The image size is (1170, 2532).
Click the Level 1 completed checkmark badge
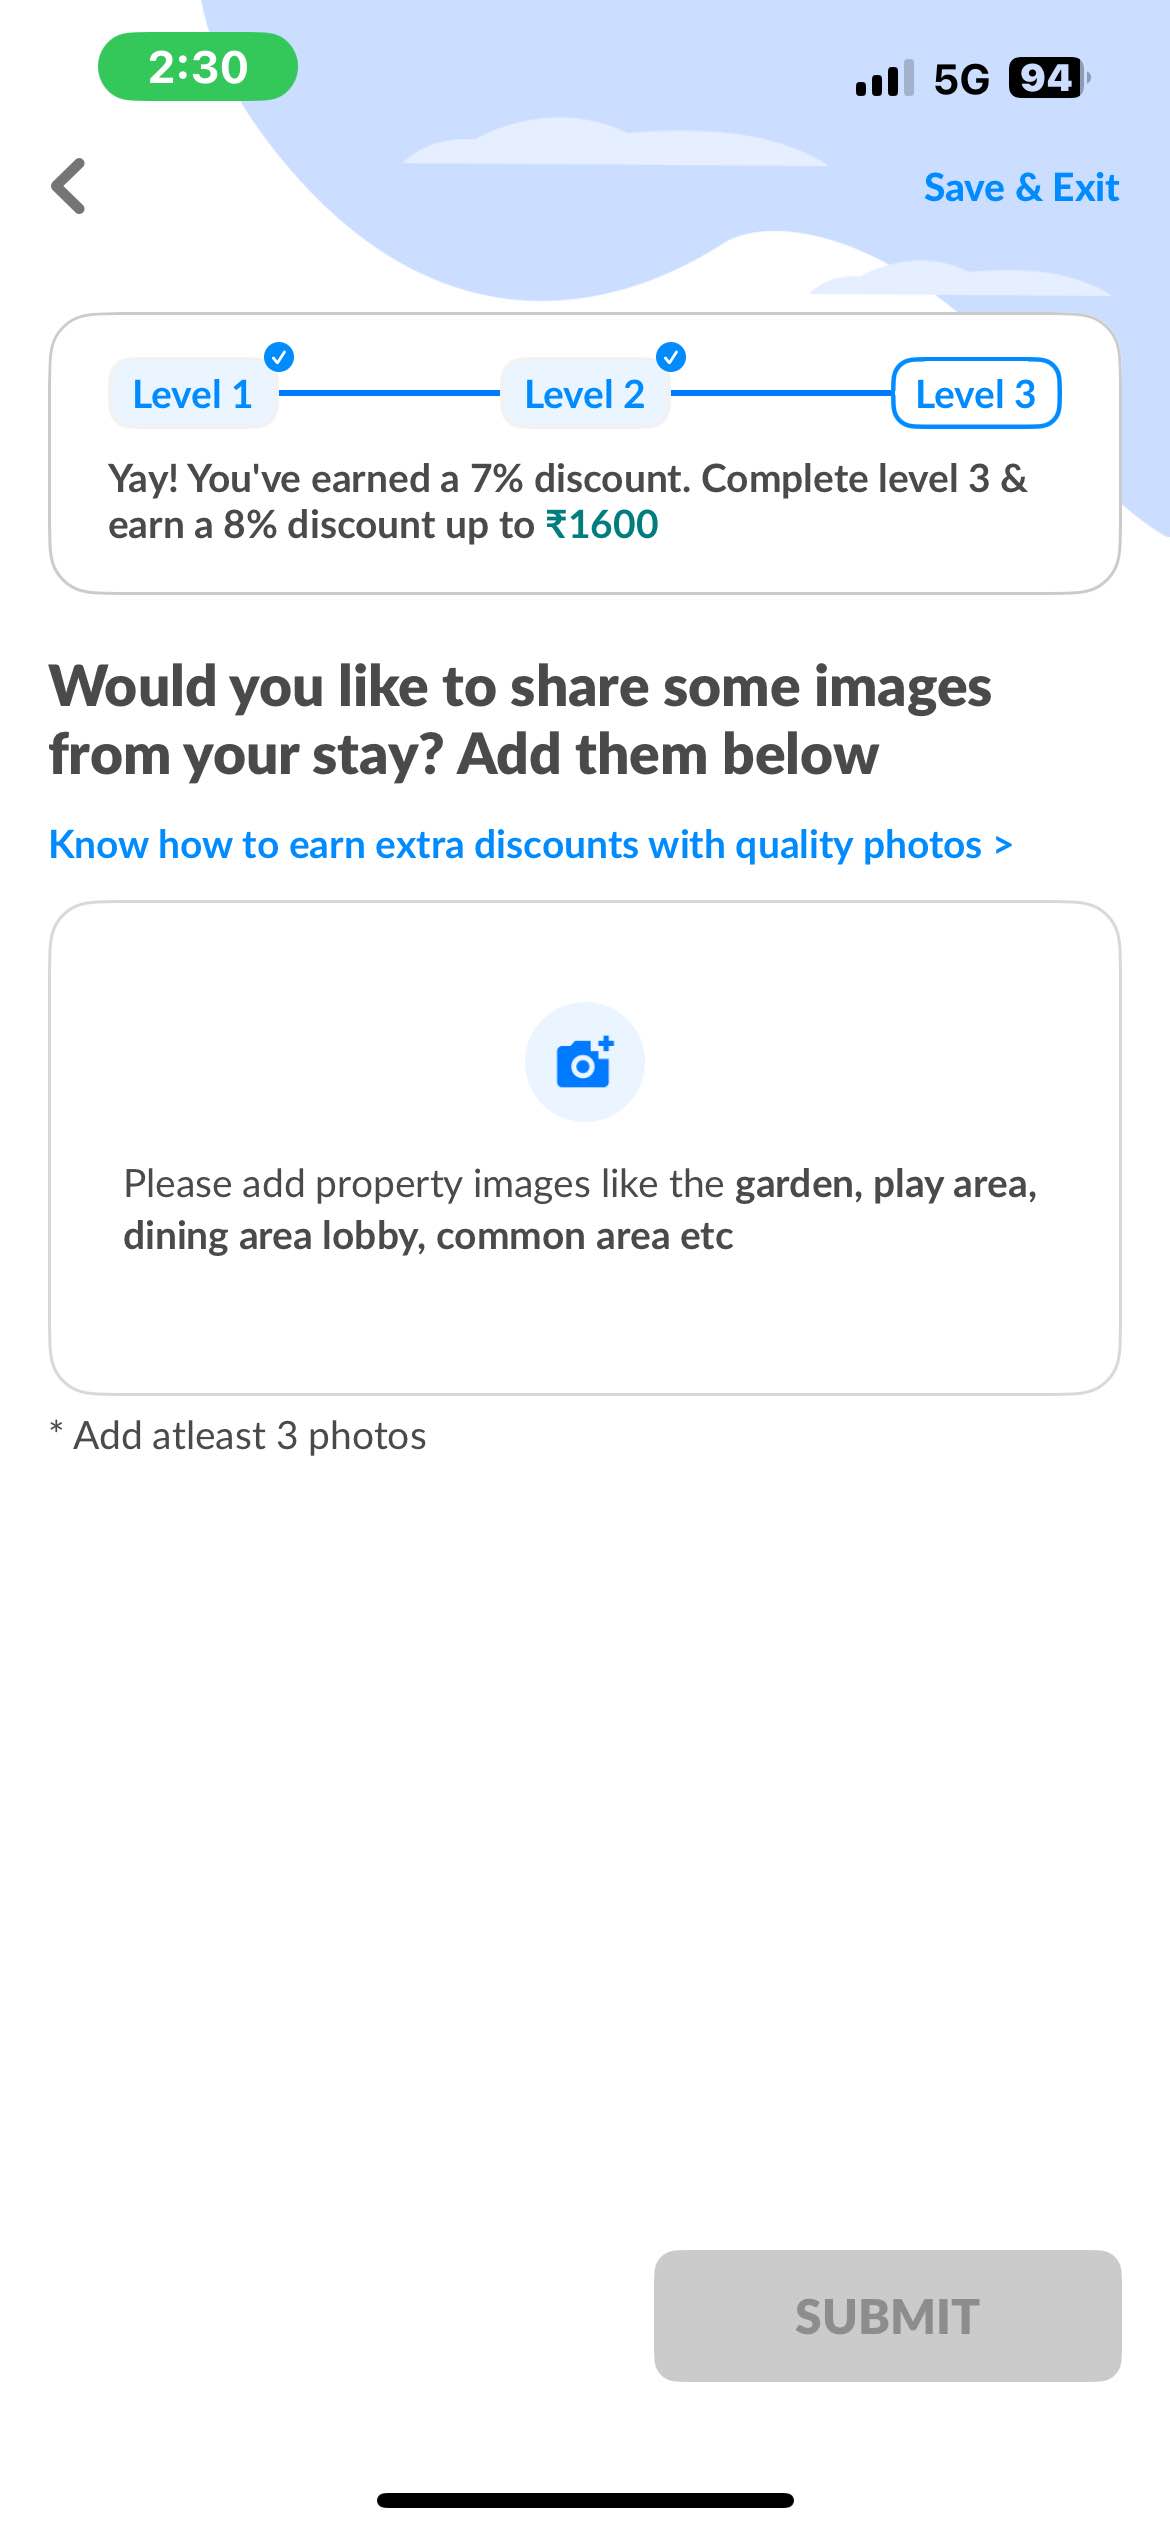[279, 357]
